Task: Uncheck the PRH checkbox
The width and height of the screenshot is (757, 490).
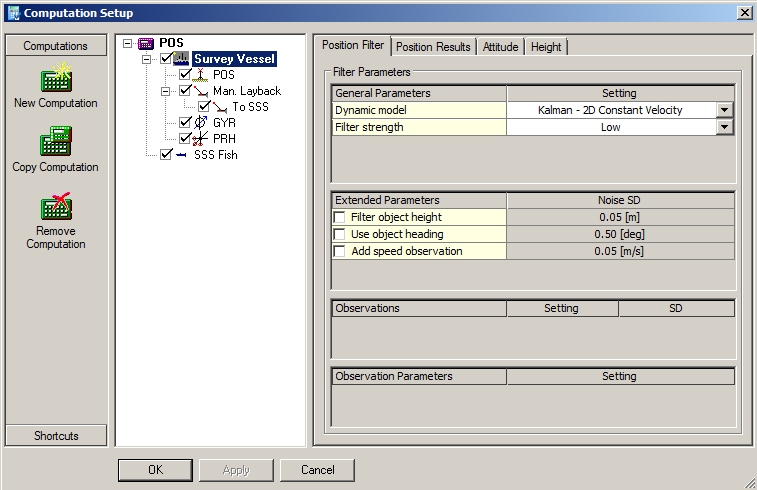Action: click(x=185, y=139)
